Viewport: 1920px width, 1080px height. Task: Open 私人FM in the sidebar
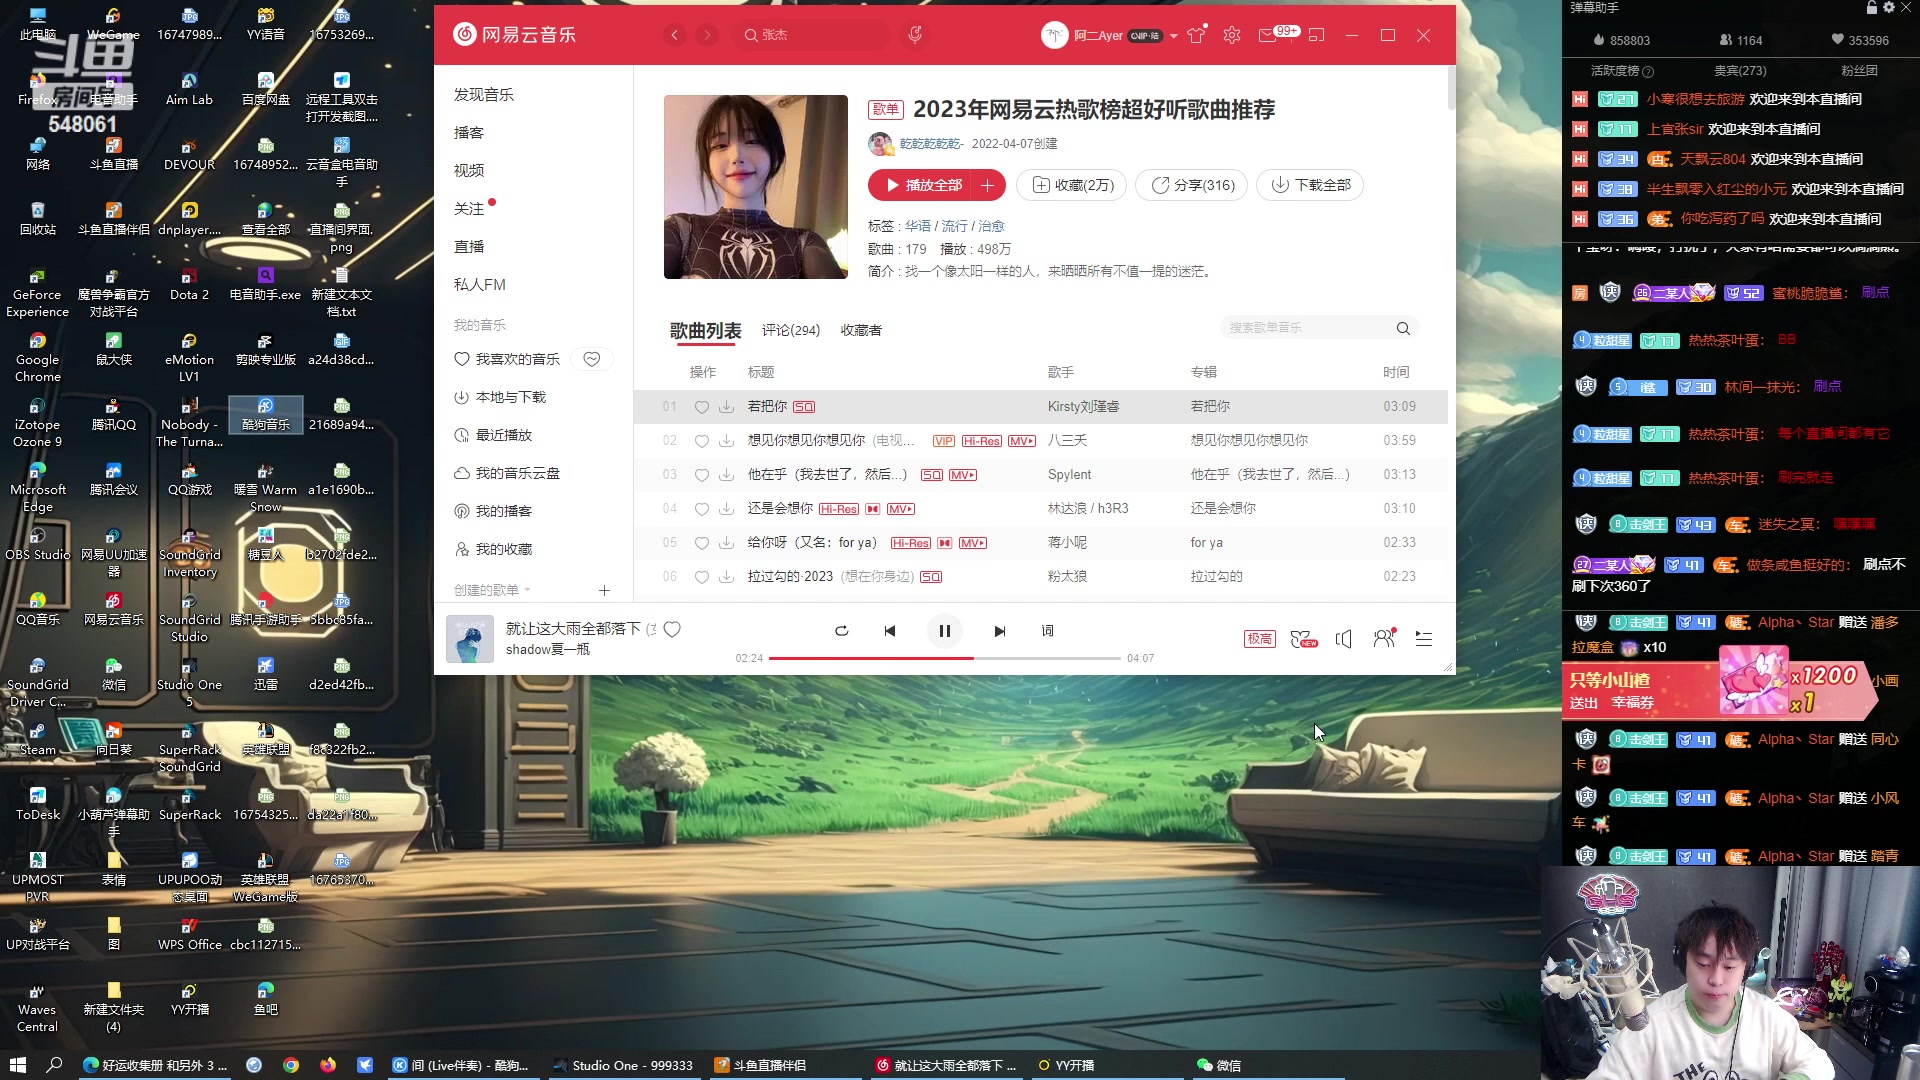[x=480, y=284]
